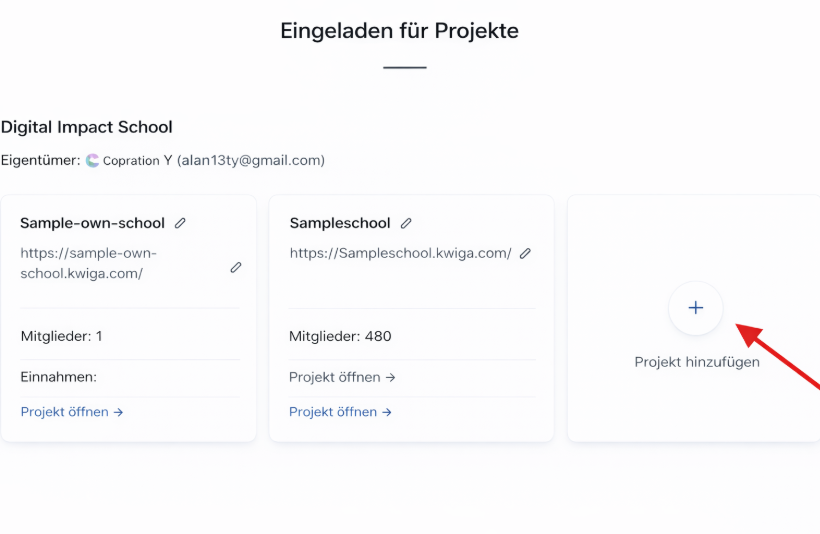The image size is (820, 534).
Task: Click the 'Digital Impact School' heading
Action: coord(87,127)
